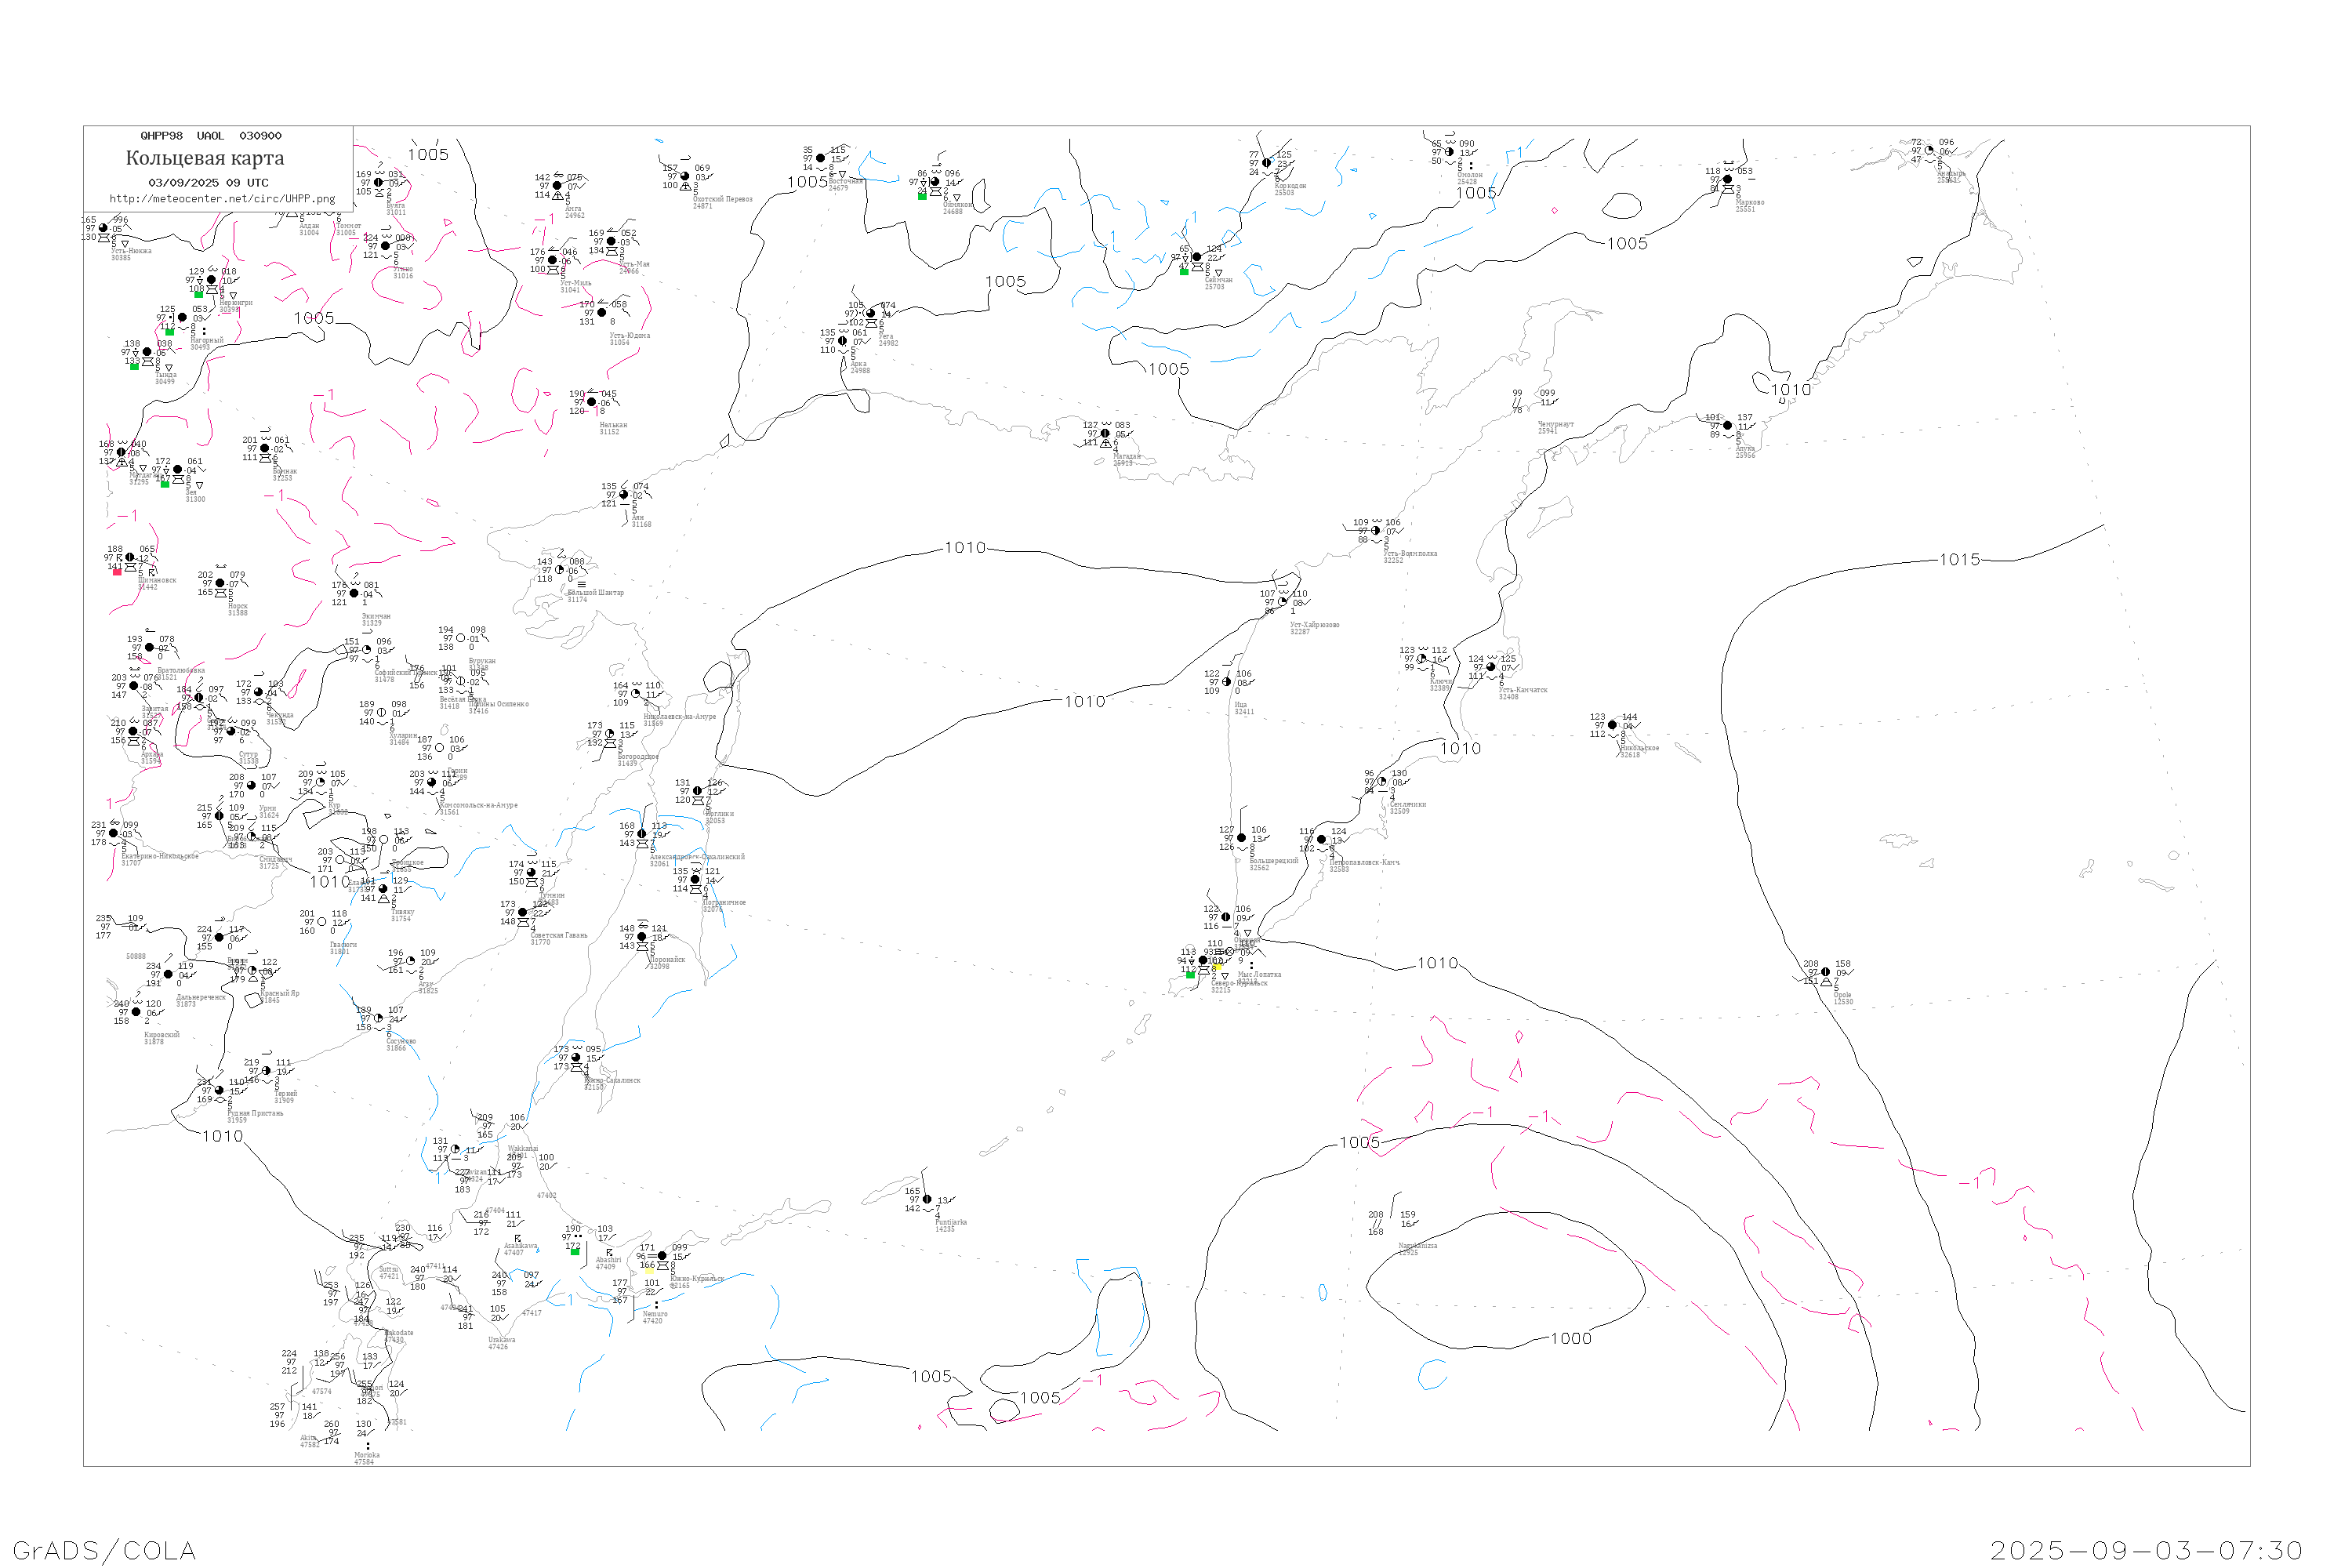The height and width of the screenshot is (1568, 2352).
Task: Click the green square at Тында station
Action: click(135, 366)
